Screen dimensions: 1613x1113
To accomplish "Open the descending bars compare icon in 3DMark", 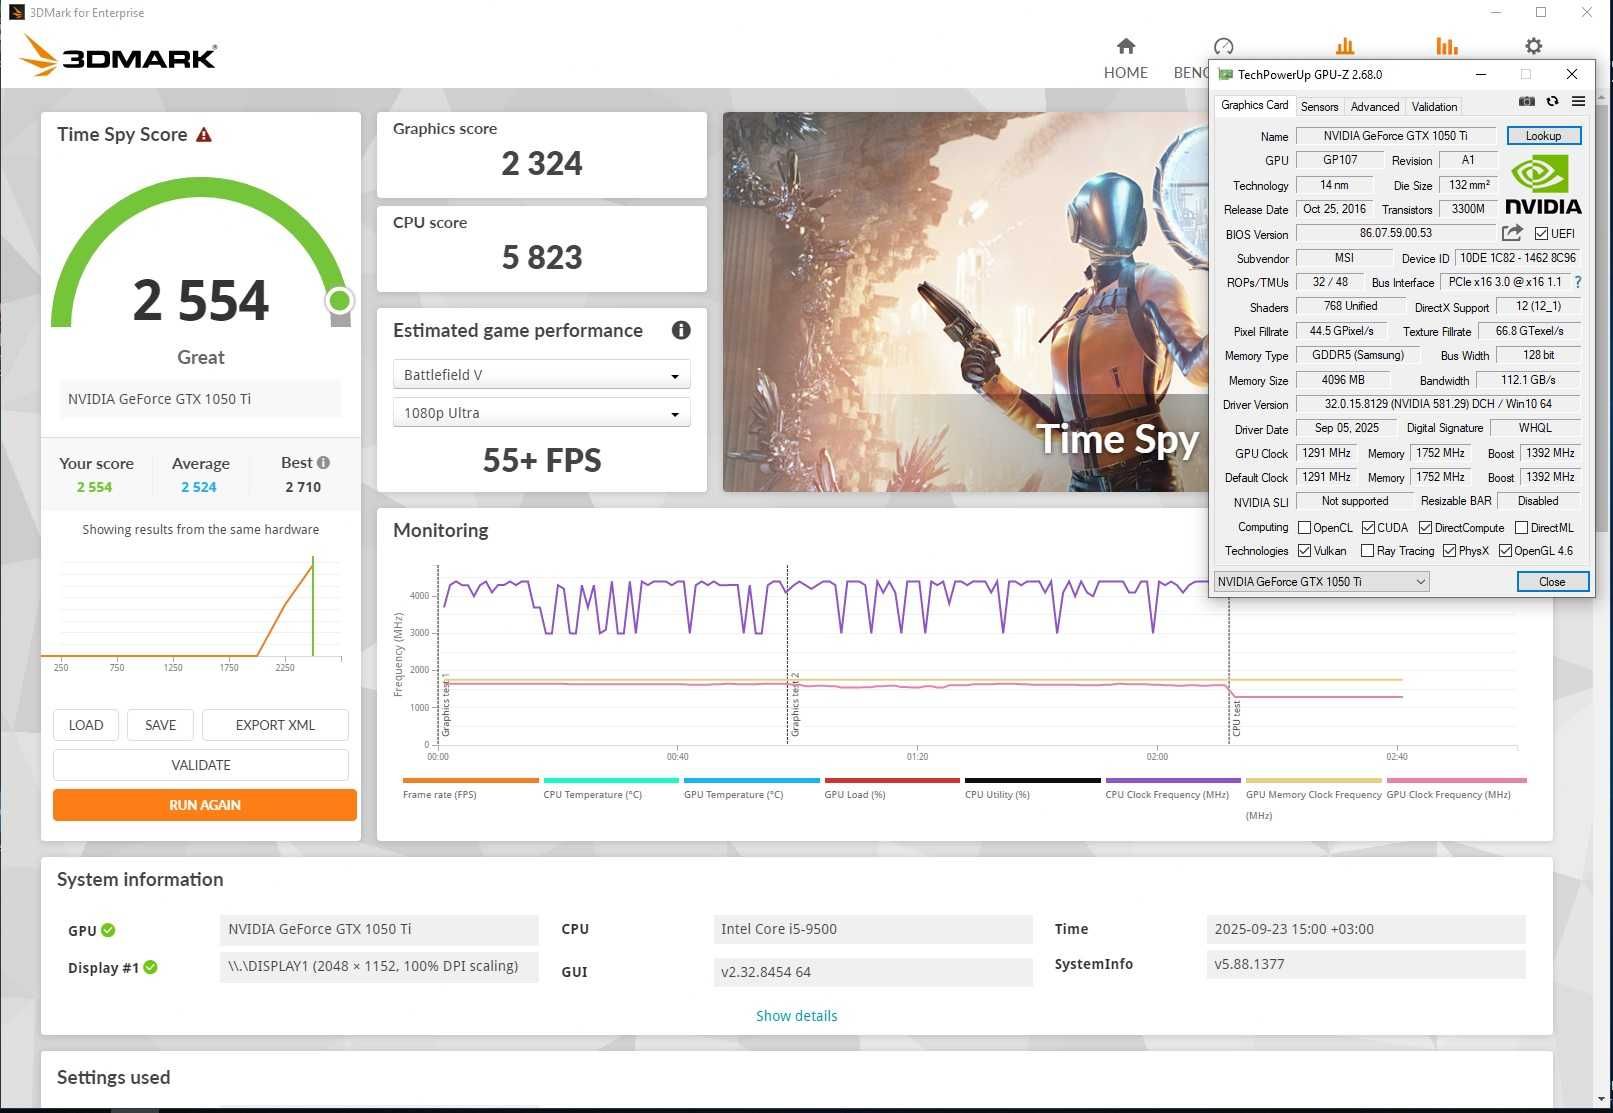I will pos(1446,46).
